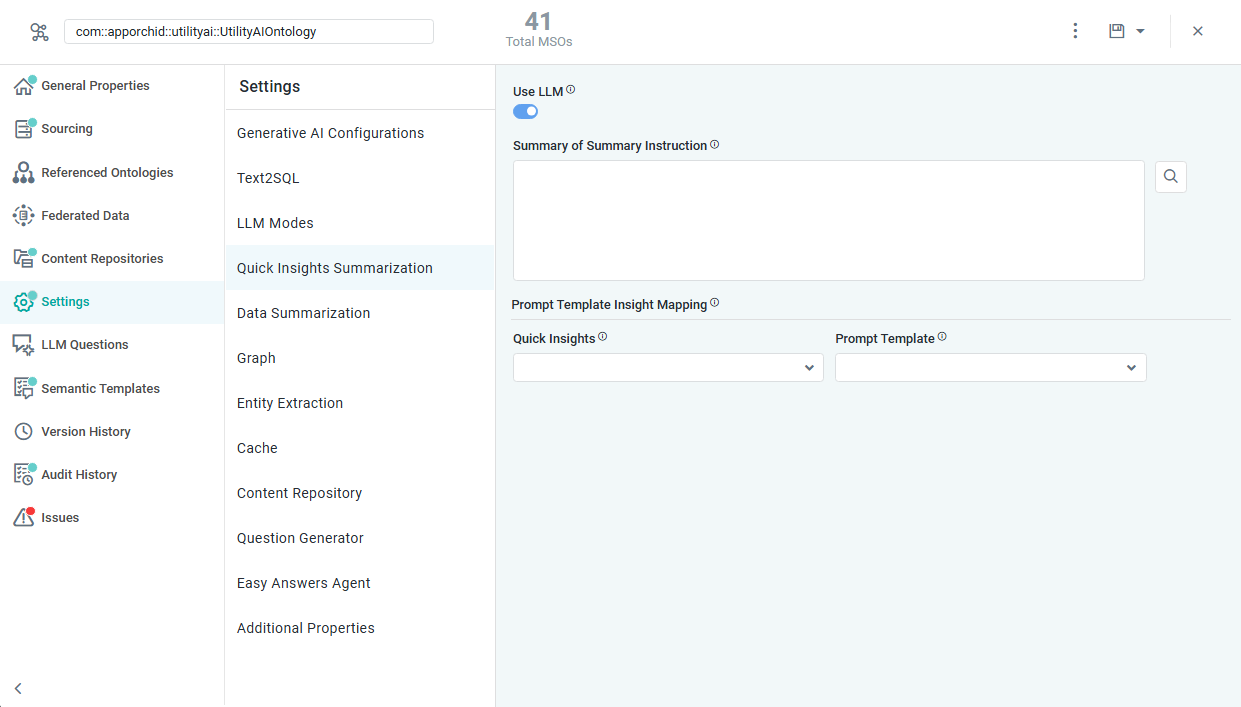Expand the Prompt Template dropdown
Image resolution: width=1241 pixels, height=707 pixels.
pyautogui.click(x=991, y=367)
